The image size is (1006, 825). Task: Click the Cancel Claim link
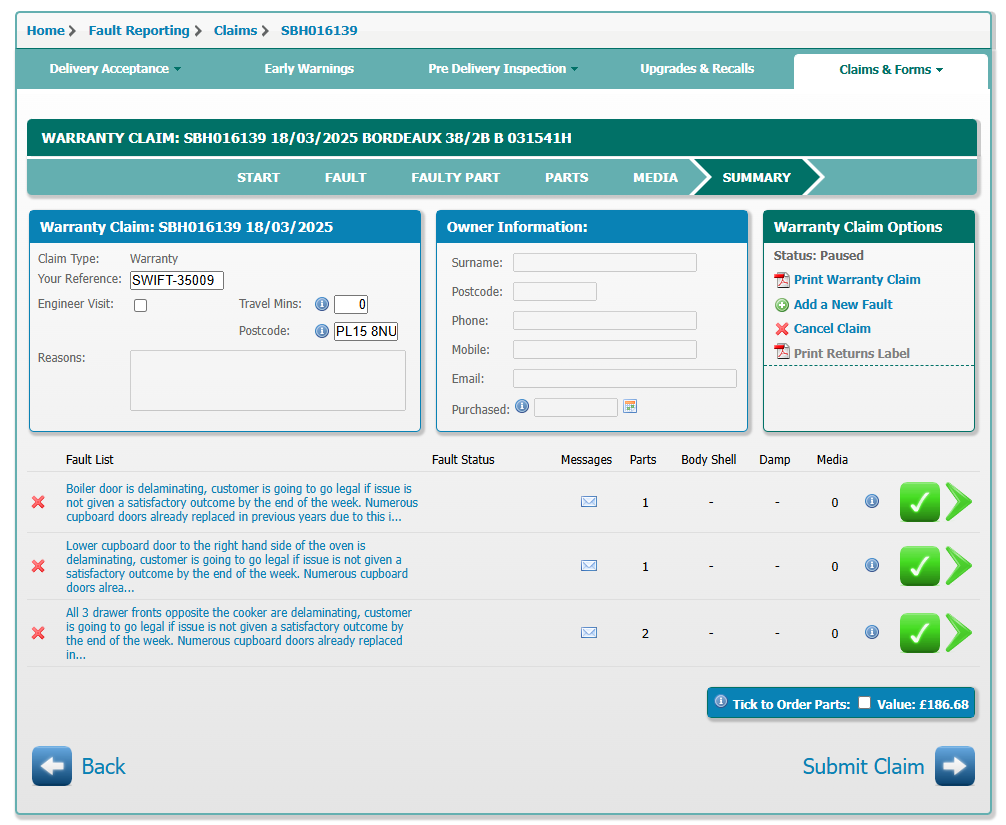[x=831, y=329]
